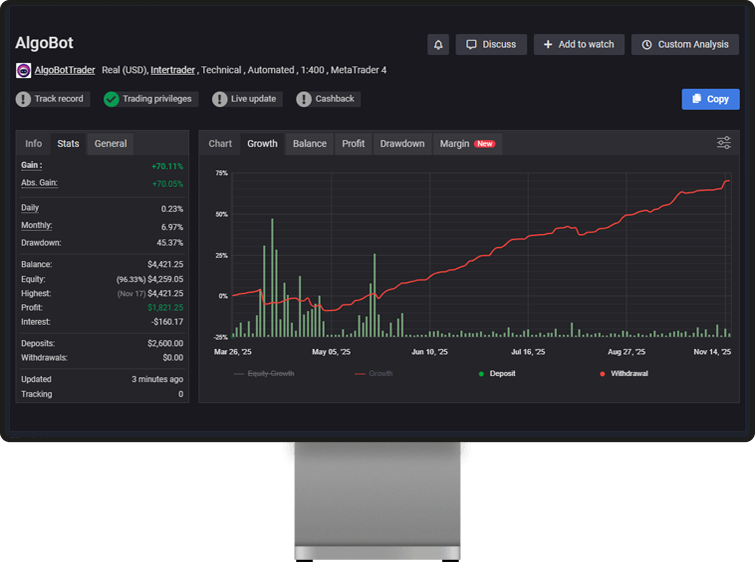This screenshot has width=755, height=562.
Task: Click the AlgoBotTrader avatar icon
Action: (x=24, y=71)
